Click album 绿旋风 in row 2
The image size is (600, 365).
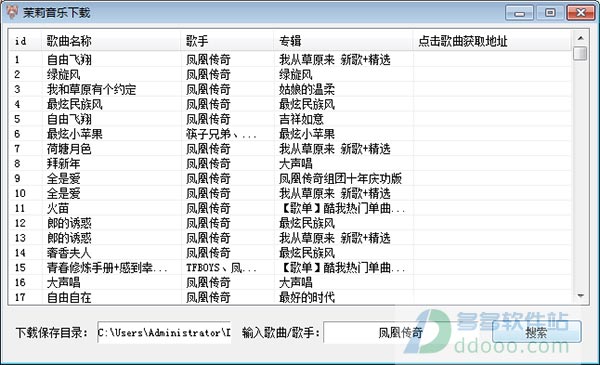pos(296,75)
